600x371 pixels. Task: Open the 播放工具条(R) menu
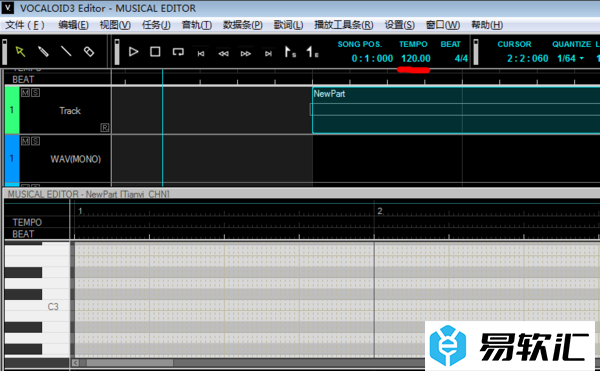tap(344, 25)
